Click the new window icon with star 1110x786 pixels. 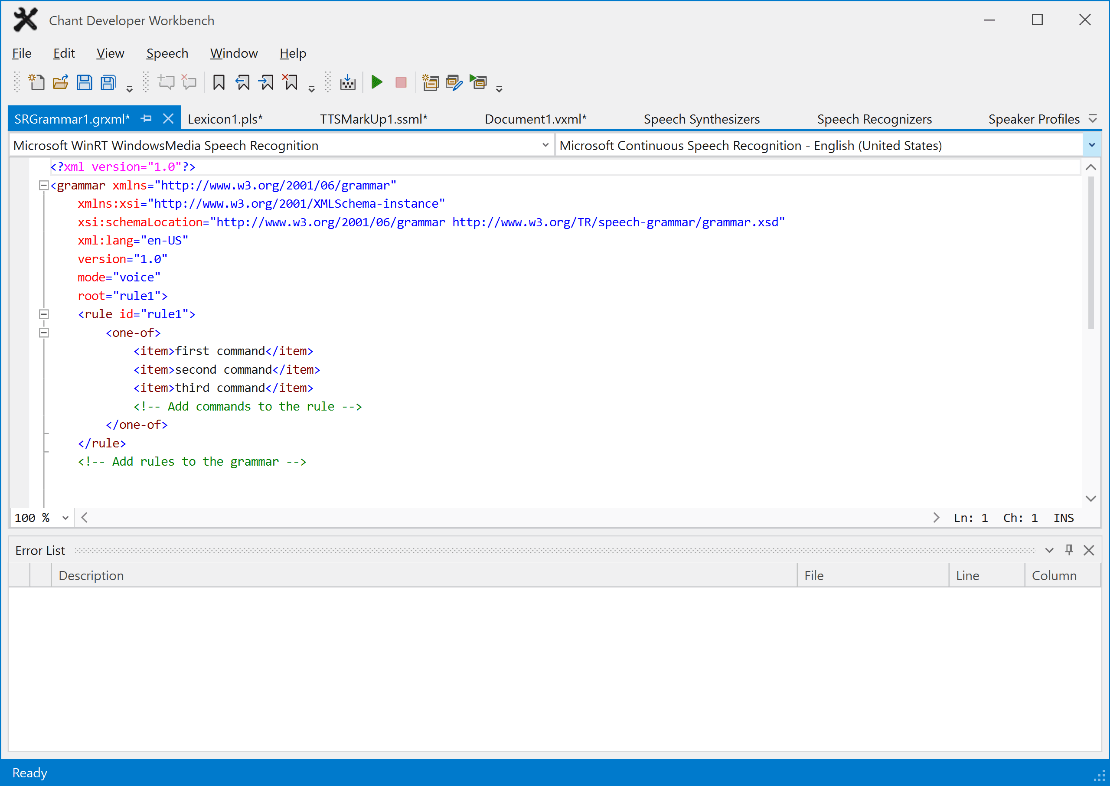430,82
